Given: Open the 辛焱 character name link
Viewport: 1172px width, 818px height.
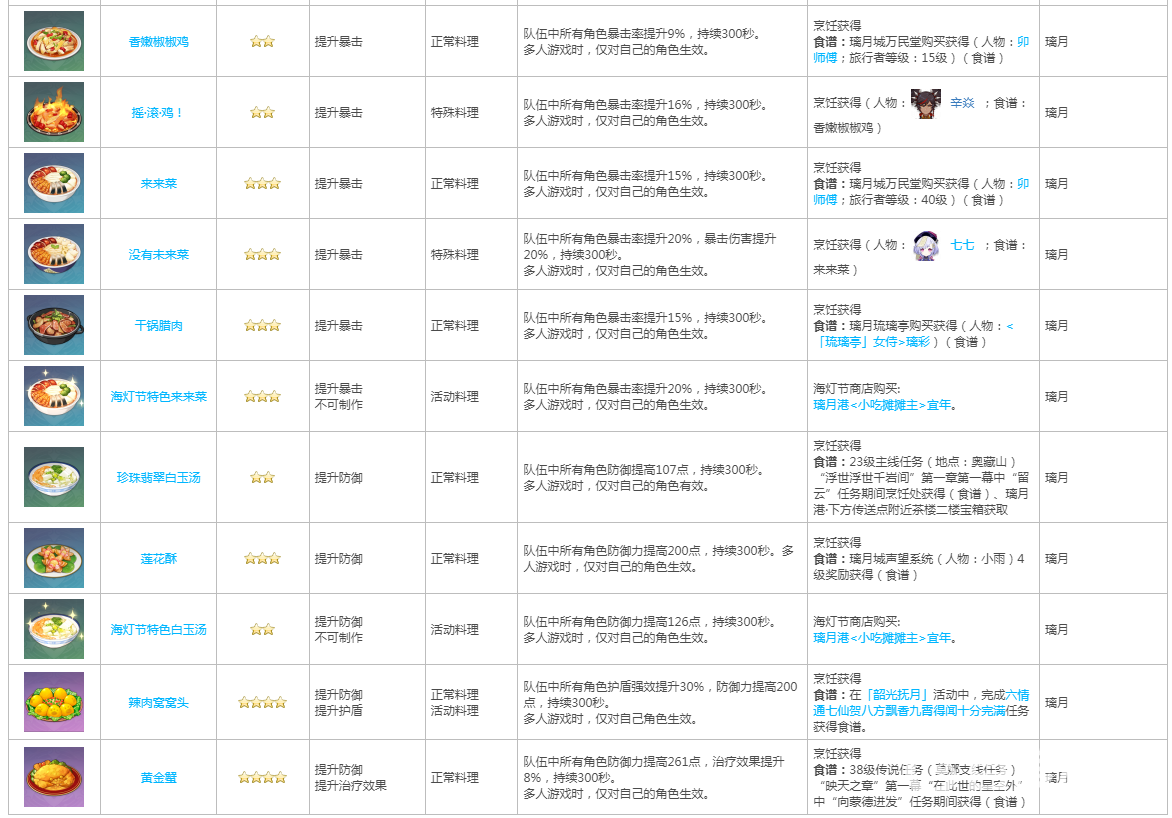Looking at the screenshot, I should [x=961, y=104].
